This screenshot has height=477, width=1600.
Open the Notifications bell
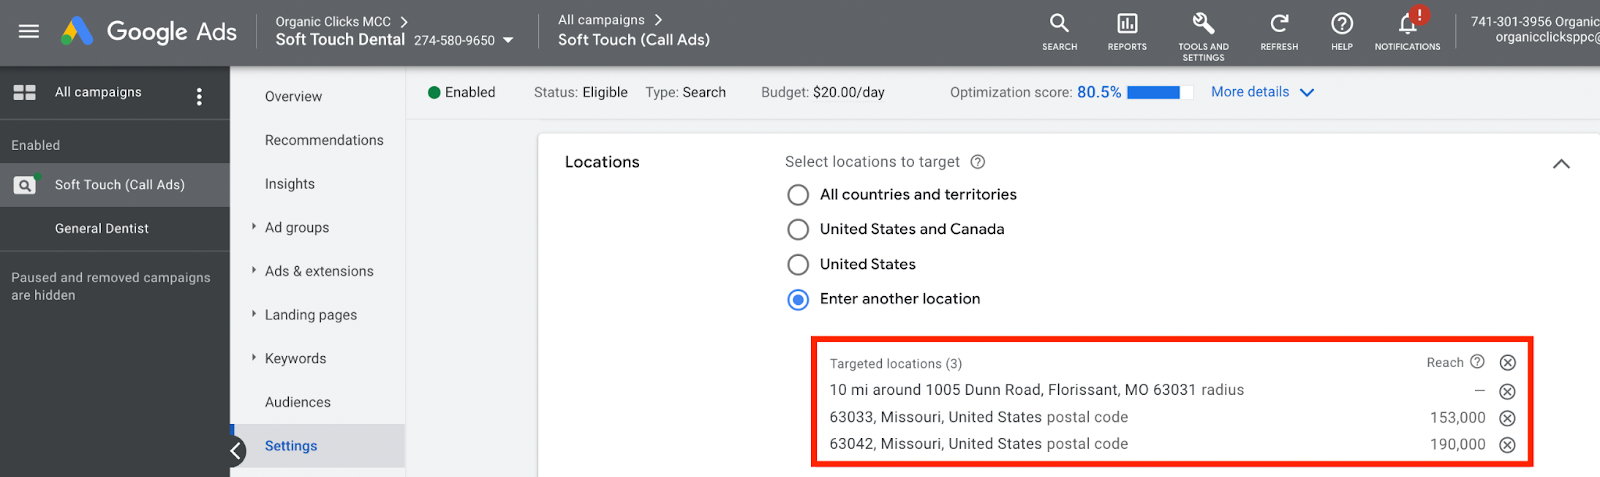[x=1407, y=24]
